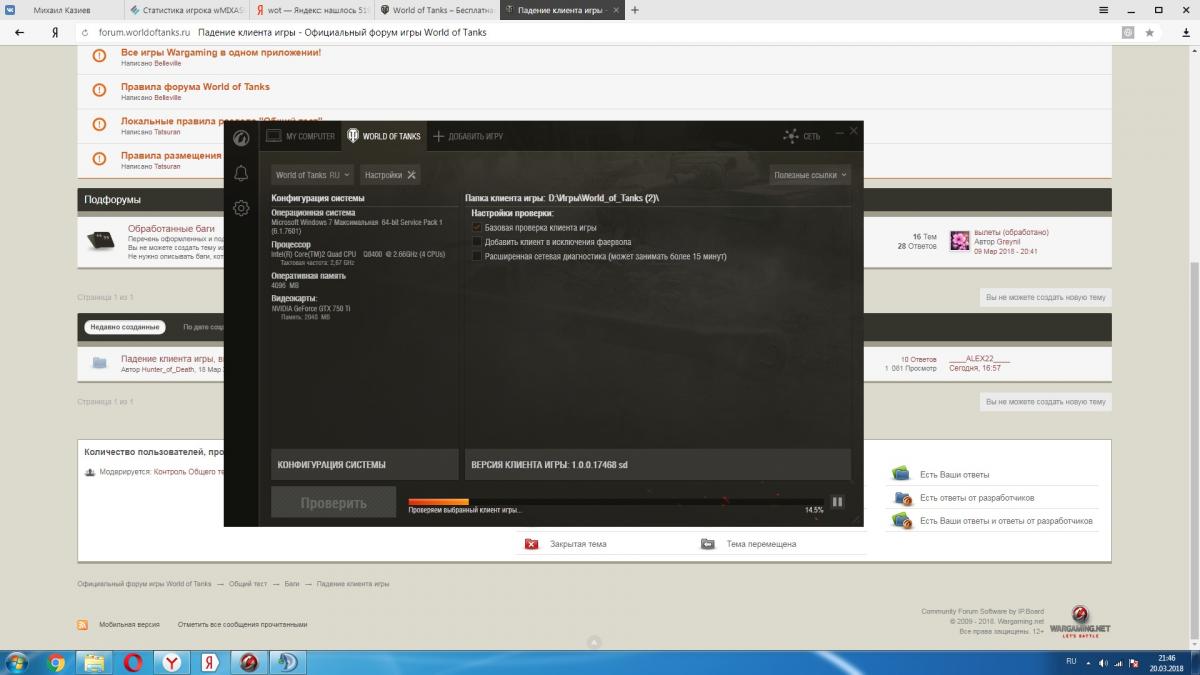The width and height of the screenshot is (1200, 675).
Task: Click Wargaming.net footer logo
Action: pyautogui.click(x=1080, y=622)
